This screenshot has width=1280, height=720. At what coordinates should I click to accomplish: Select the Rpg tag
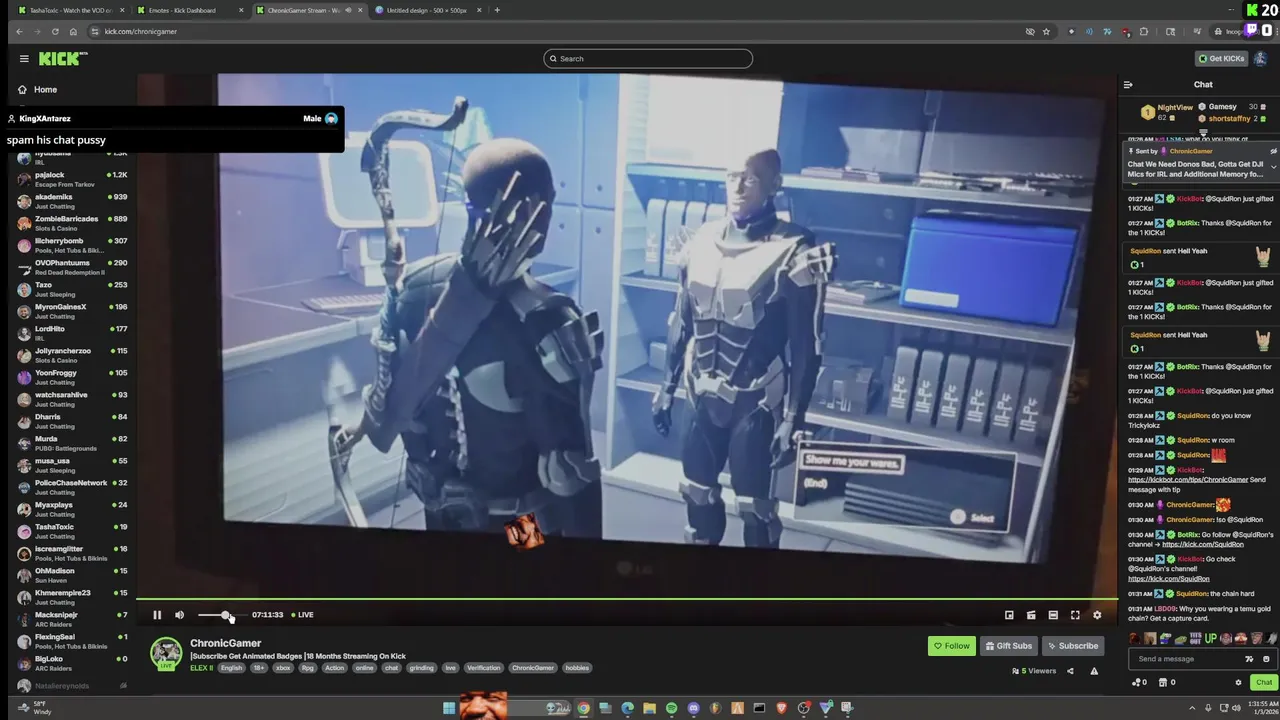[x=308, y=668]
